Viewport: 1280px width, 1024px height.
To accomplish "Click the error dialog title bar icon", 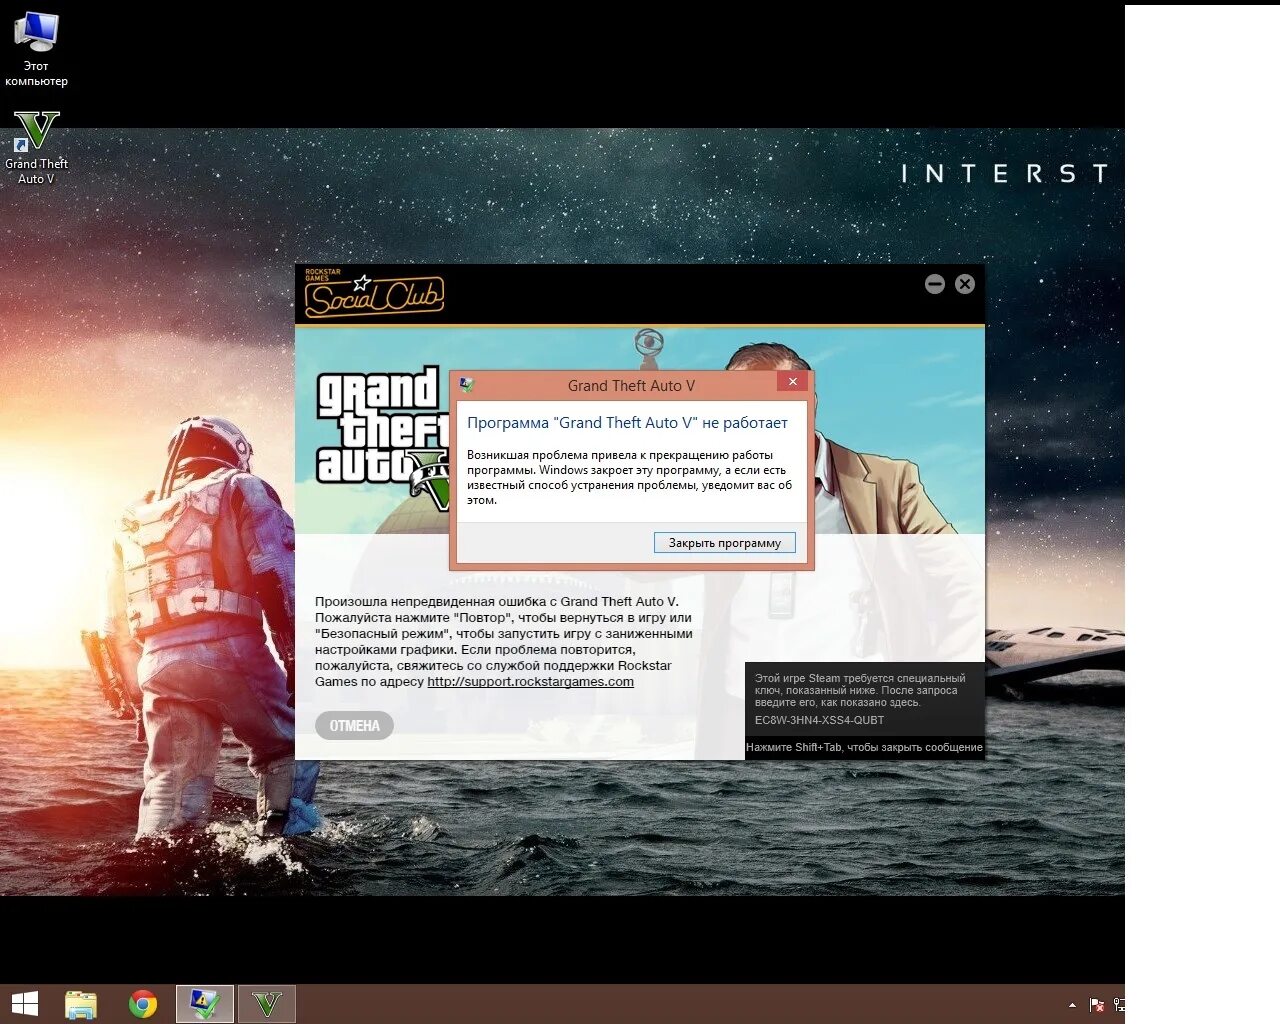I will click(466, 385).
